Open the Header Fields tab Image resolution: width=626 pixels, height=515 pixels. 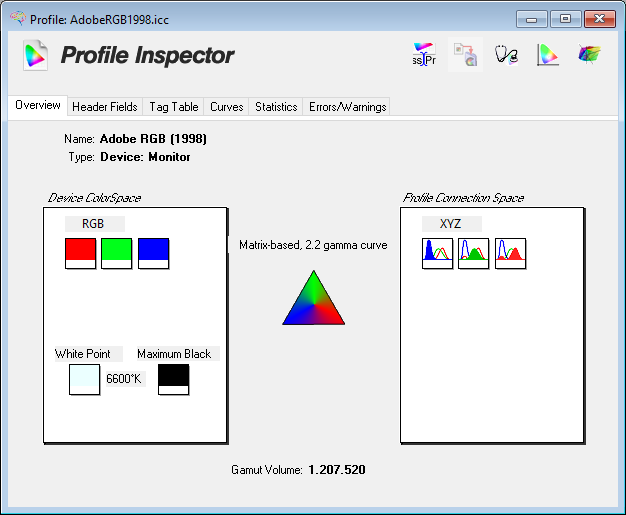(105, 107)
